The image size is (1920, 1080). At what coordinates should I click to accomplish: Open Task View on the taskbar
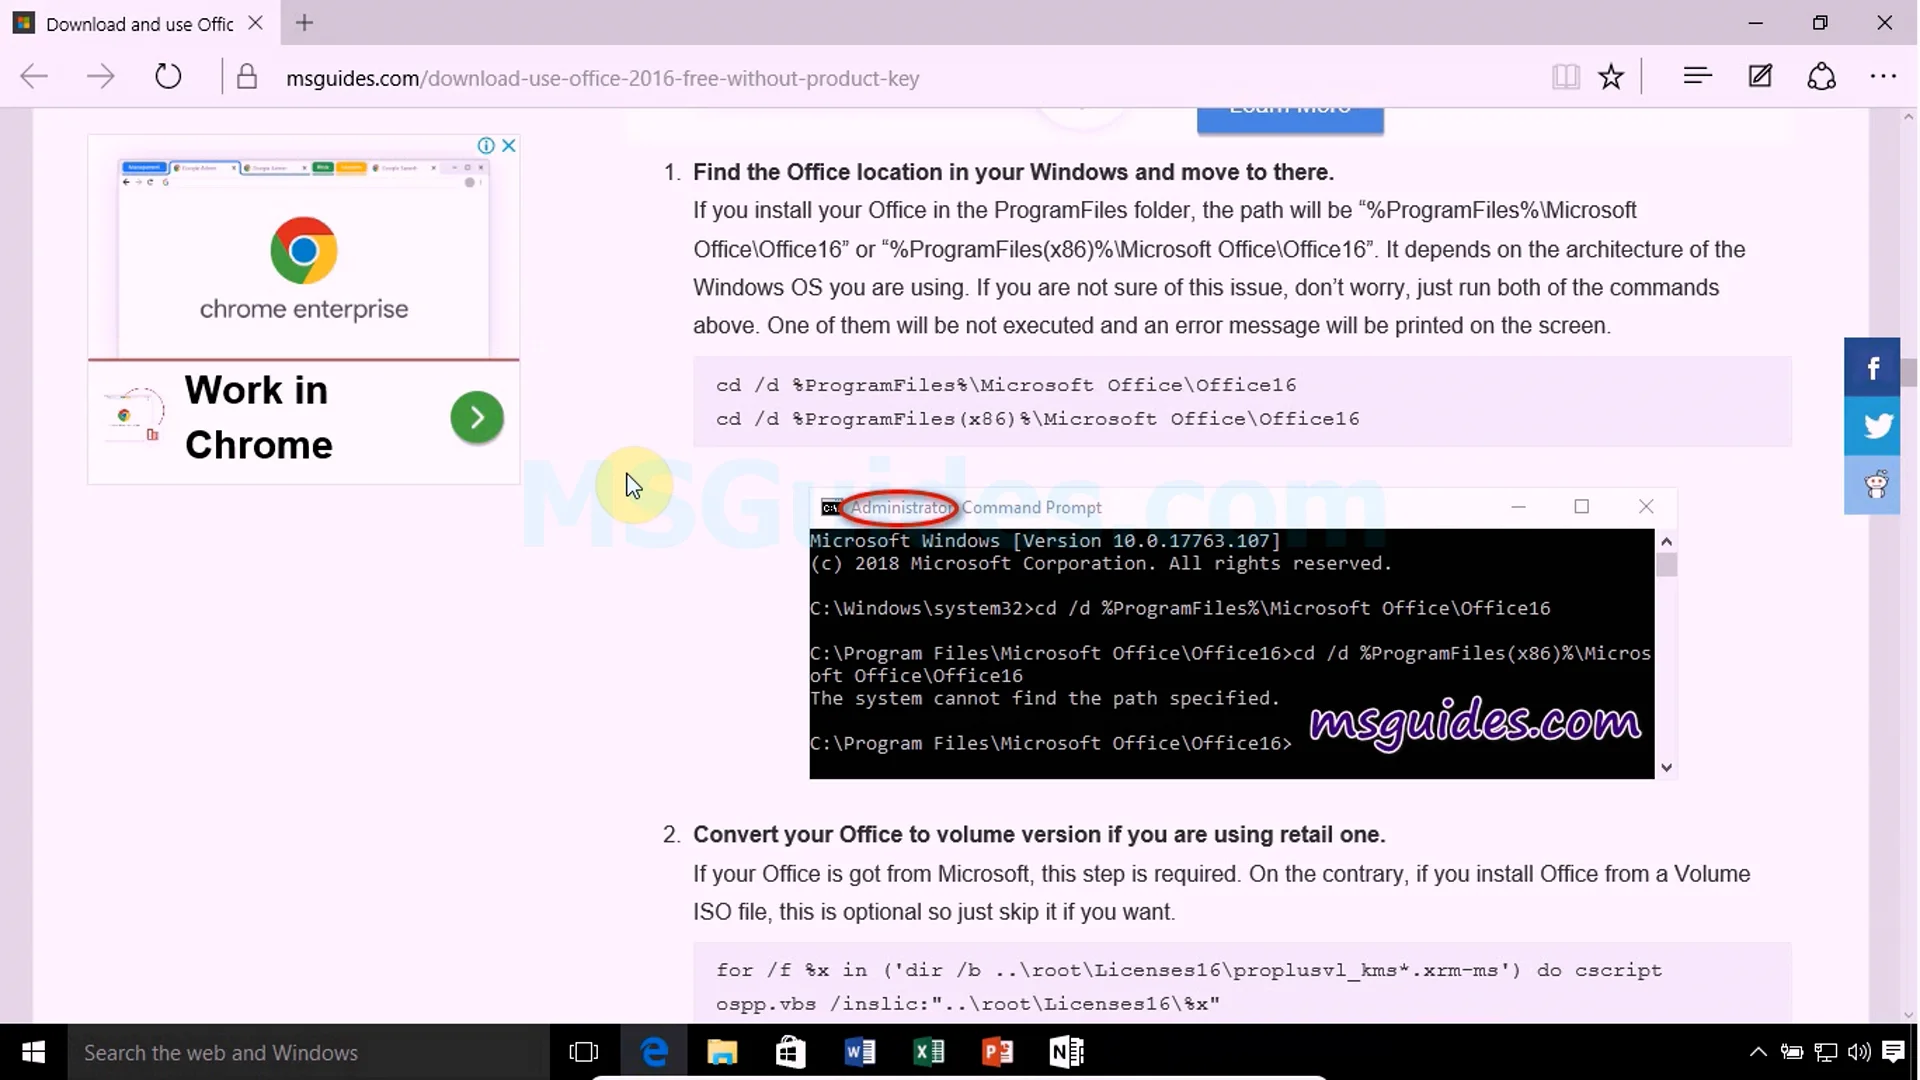coord(583,1052)
